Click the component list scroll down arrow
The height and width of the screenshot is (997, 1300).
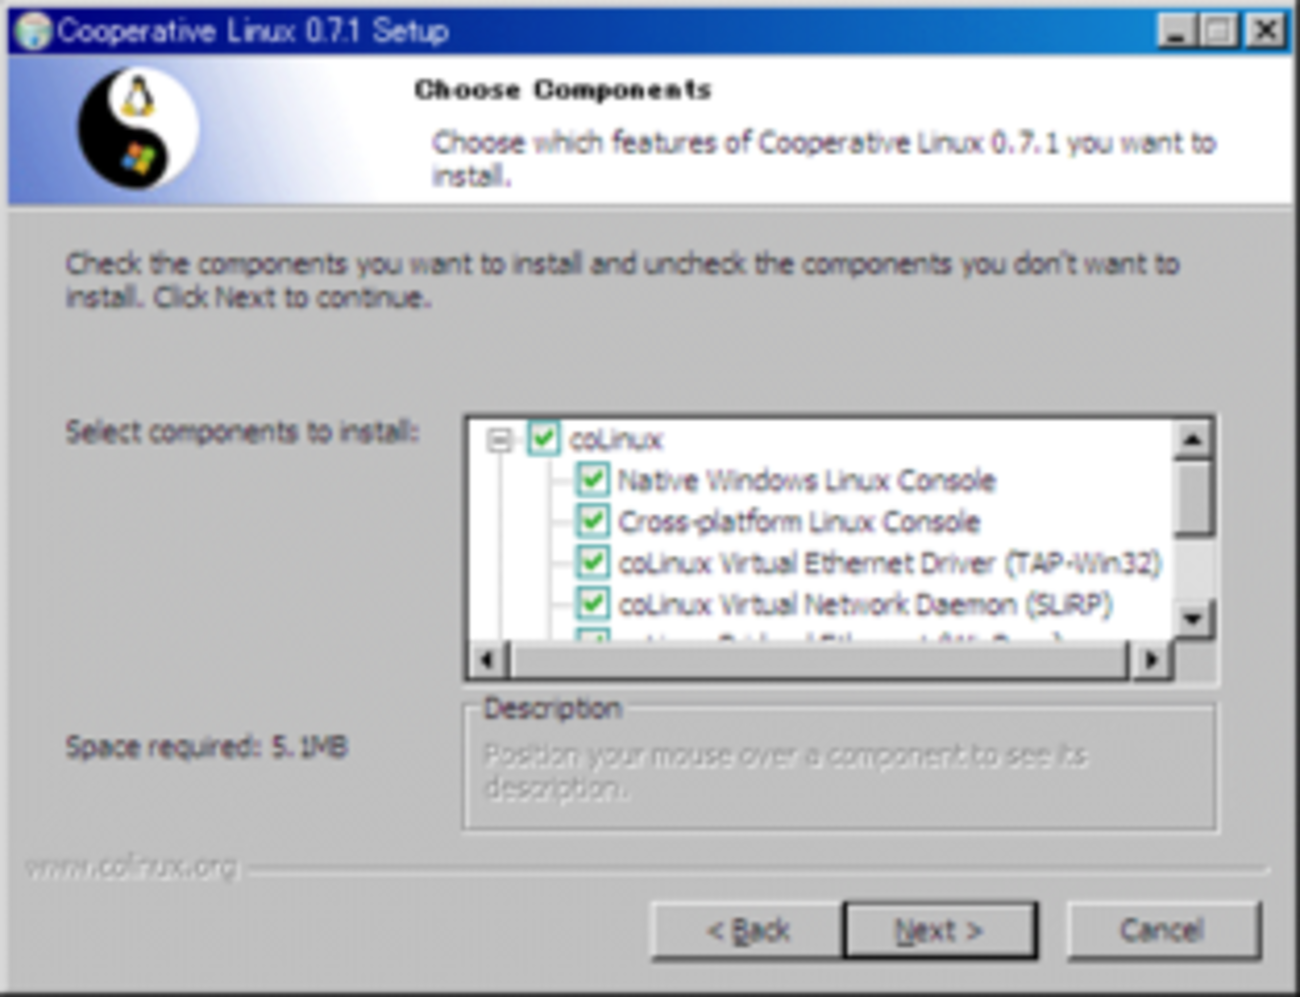coord(1192,619)
